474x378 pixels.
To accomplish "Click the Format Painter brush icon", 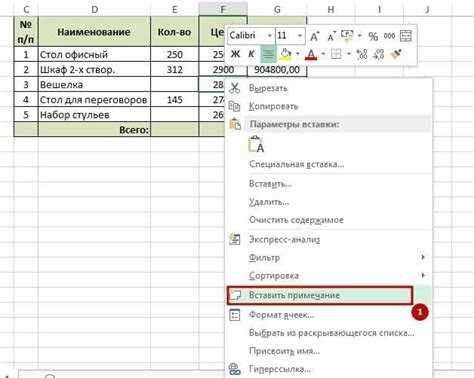I will (396, 54).
